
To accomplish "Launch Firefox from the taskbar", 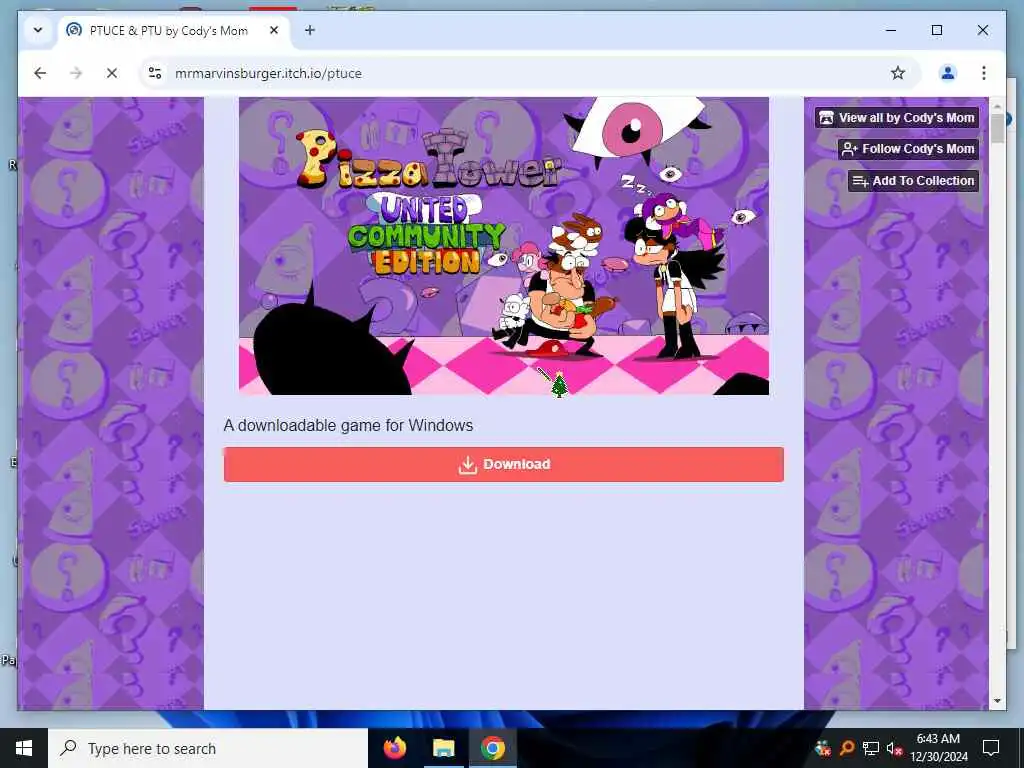I will coord(394,748).
